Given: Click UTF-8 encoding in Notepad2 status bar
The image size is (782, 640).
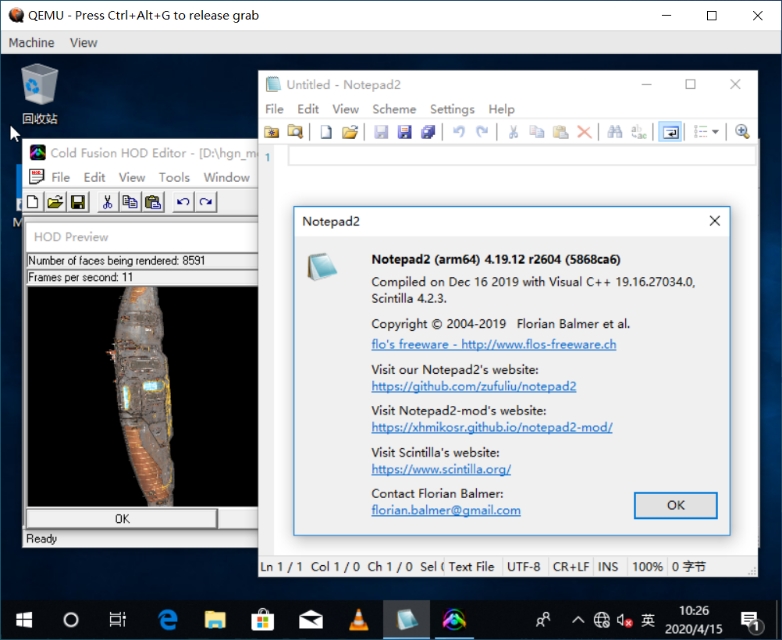Looking at the screenshot, I should click(x=524, y=567).
